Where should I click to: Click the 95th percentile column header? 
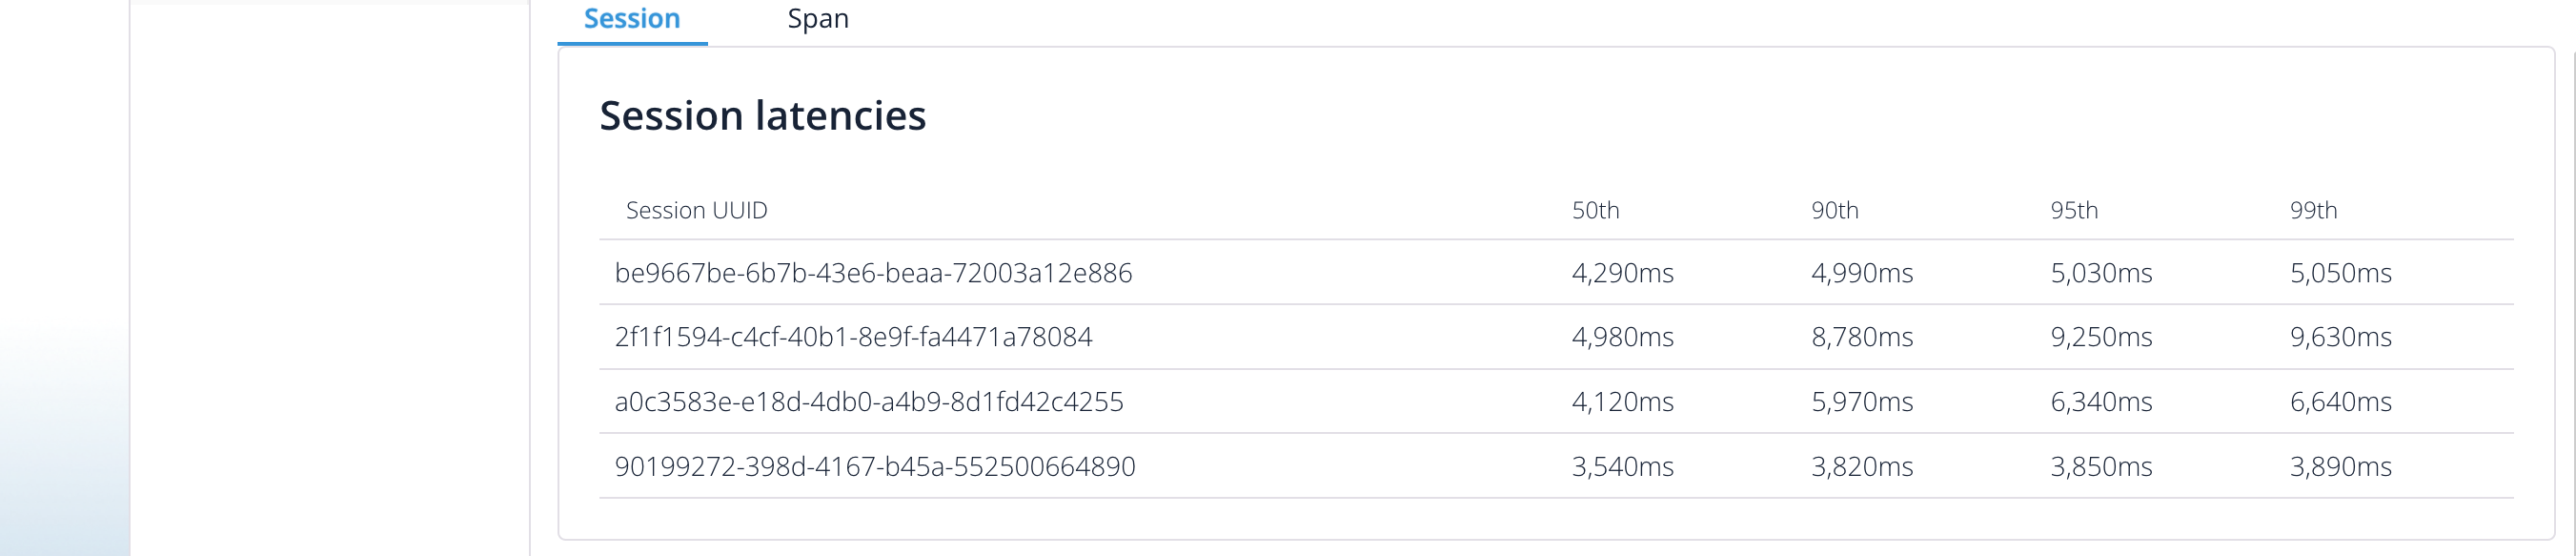pos(2074,210)
